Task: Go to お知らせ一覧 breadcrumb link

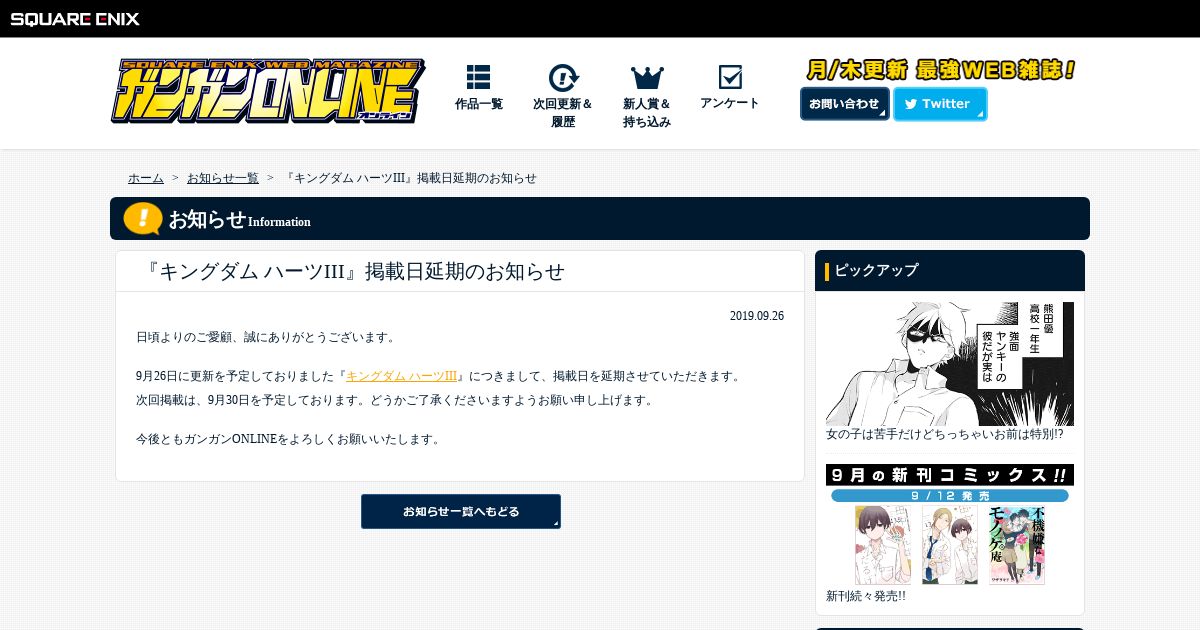Action: coord(223,178)
